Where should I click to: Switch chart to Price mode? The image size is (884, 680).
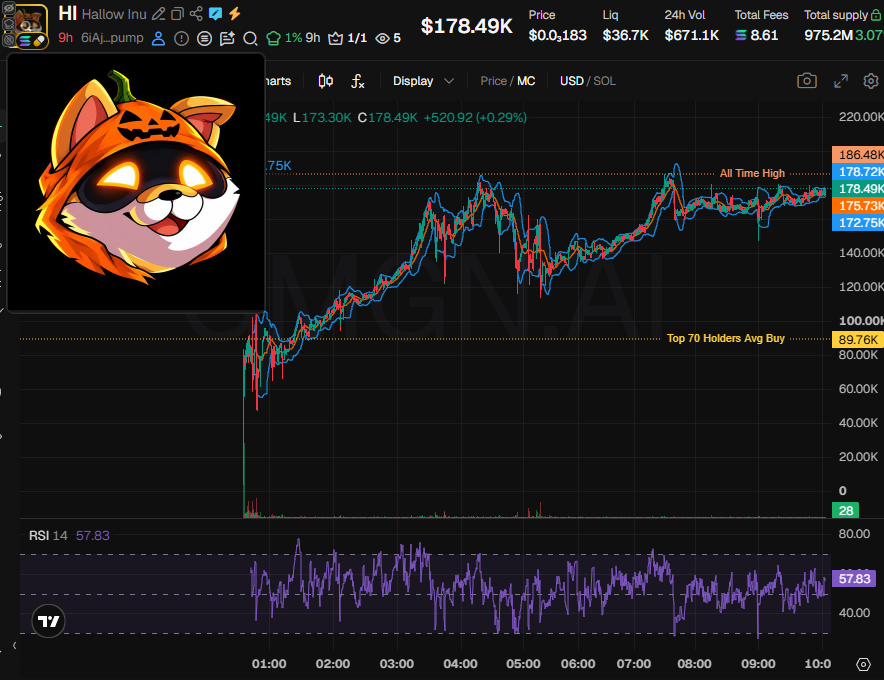[x=493, y=81]
